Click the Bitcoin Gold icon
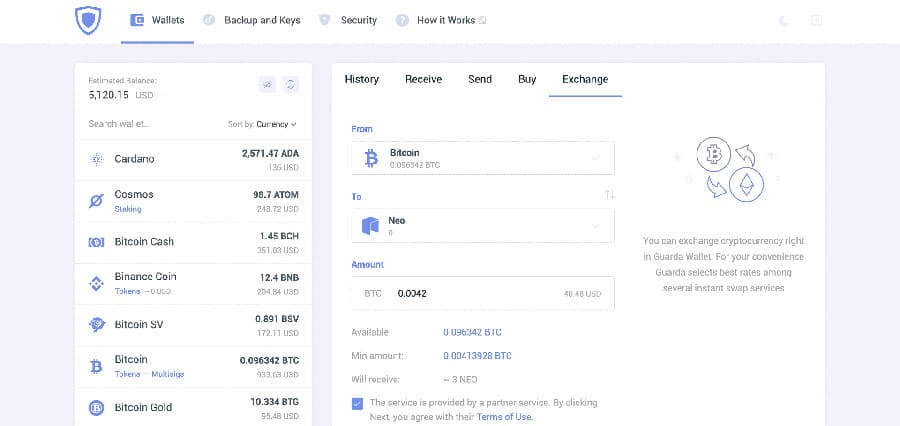The width and height of the screenshot is (900, 426). coord(97,407)
